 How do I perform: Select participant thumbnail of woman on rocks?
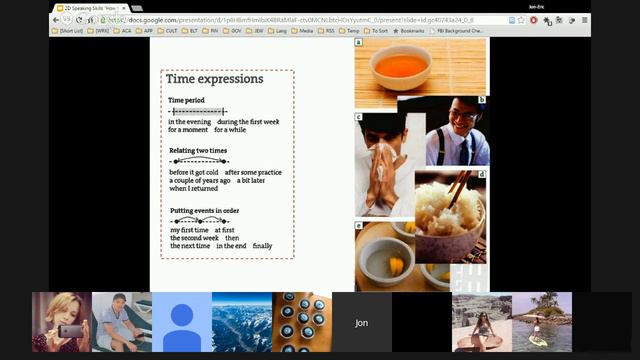[x=482, y=322]
